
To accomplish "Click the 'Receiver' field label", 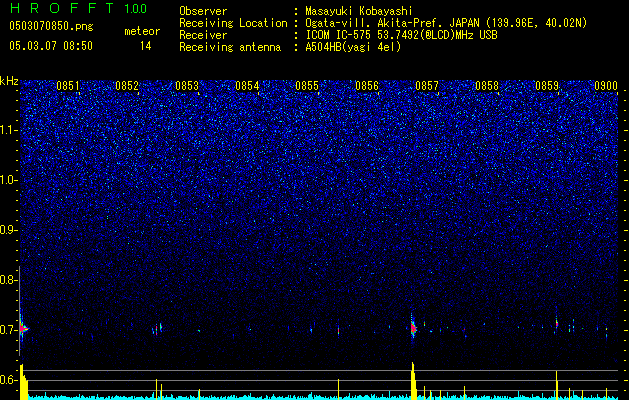I will point(203,35).
